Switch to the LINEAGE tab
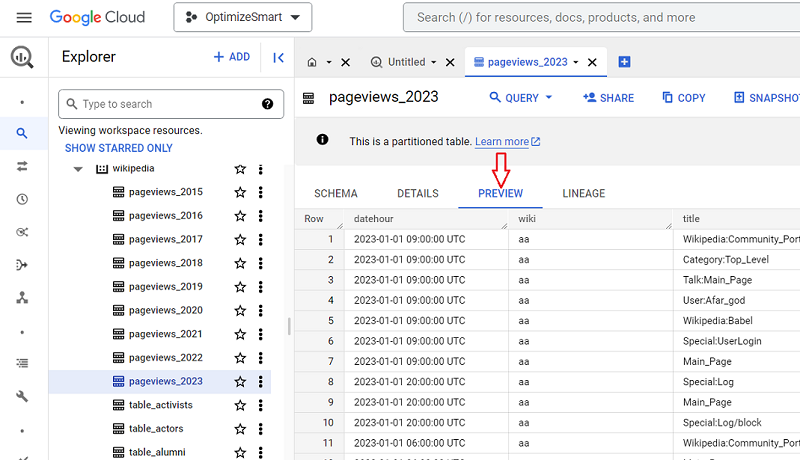Screen dimensions: 800x460 pos(584,193)
